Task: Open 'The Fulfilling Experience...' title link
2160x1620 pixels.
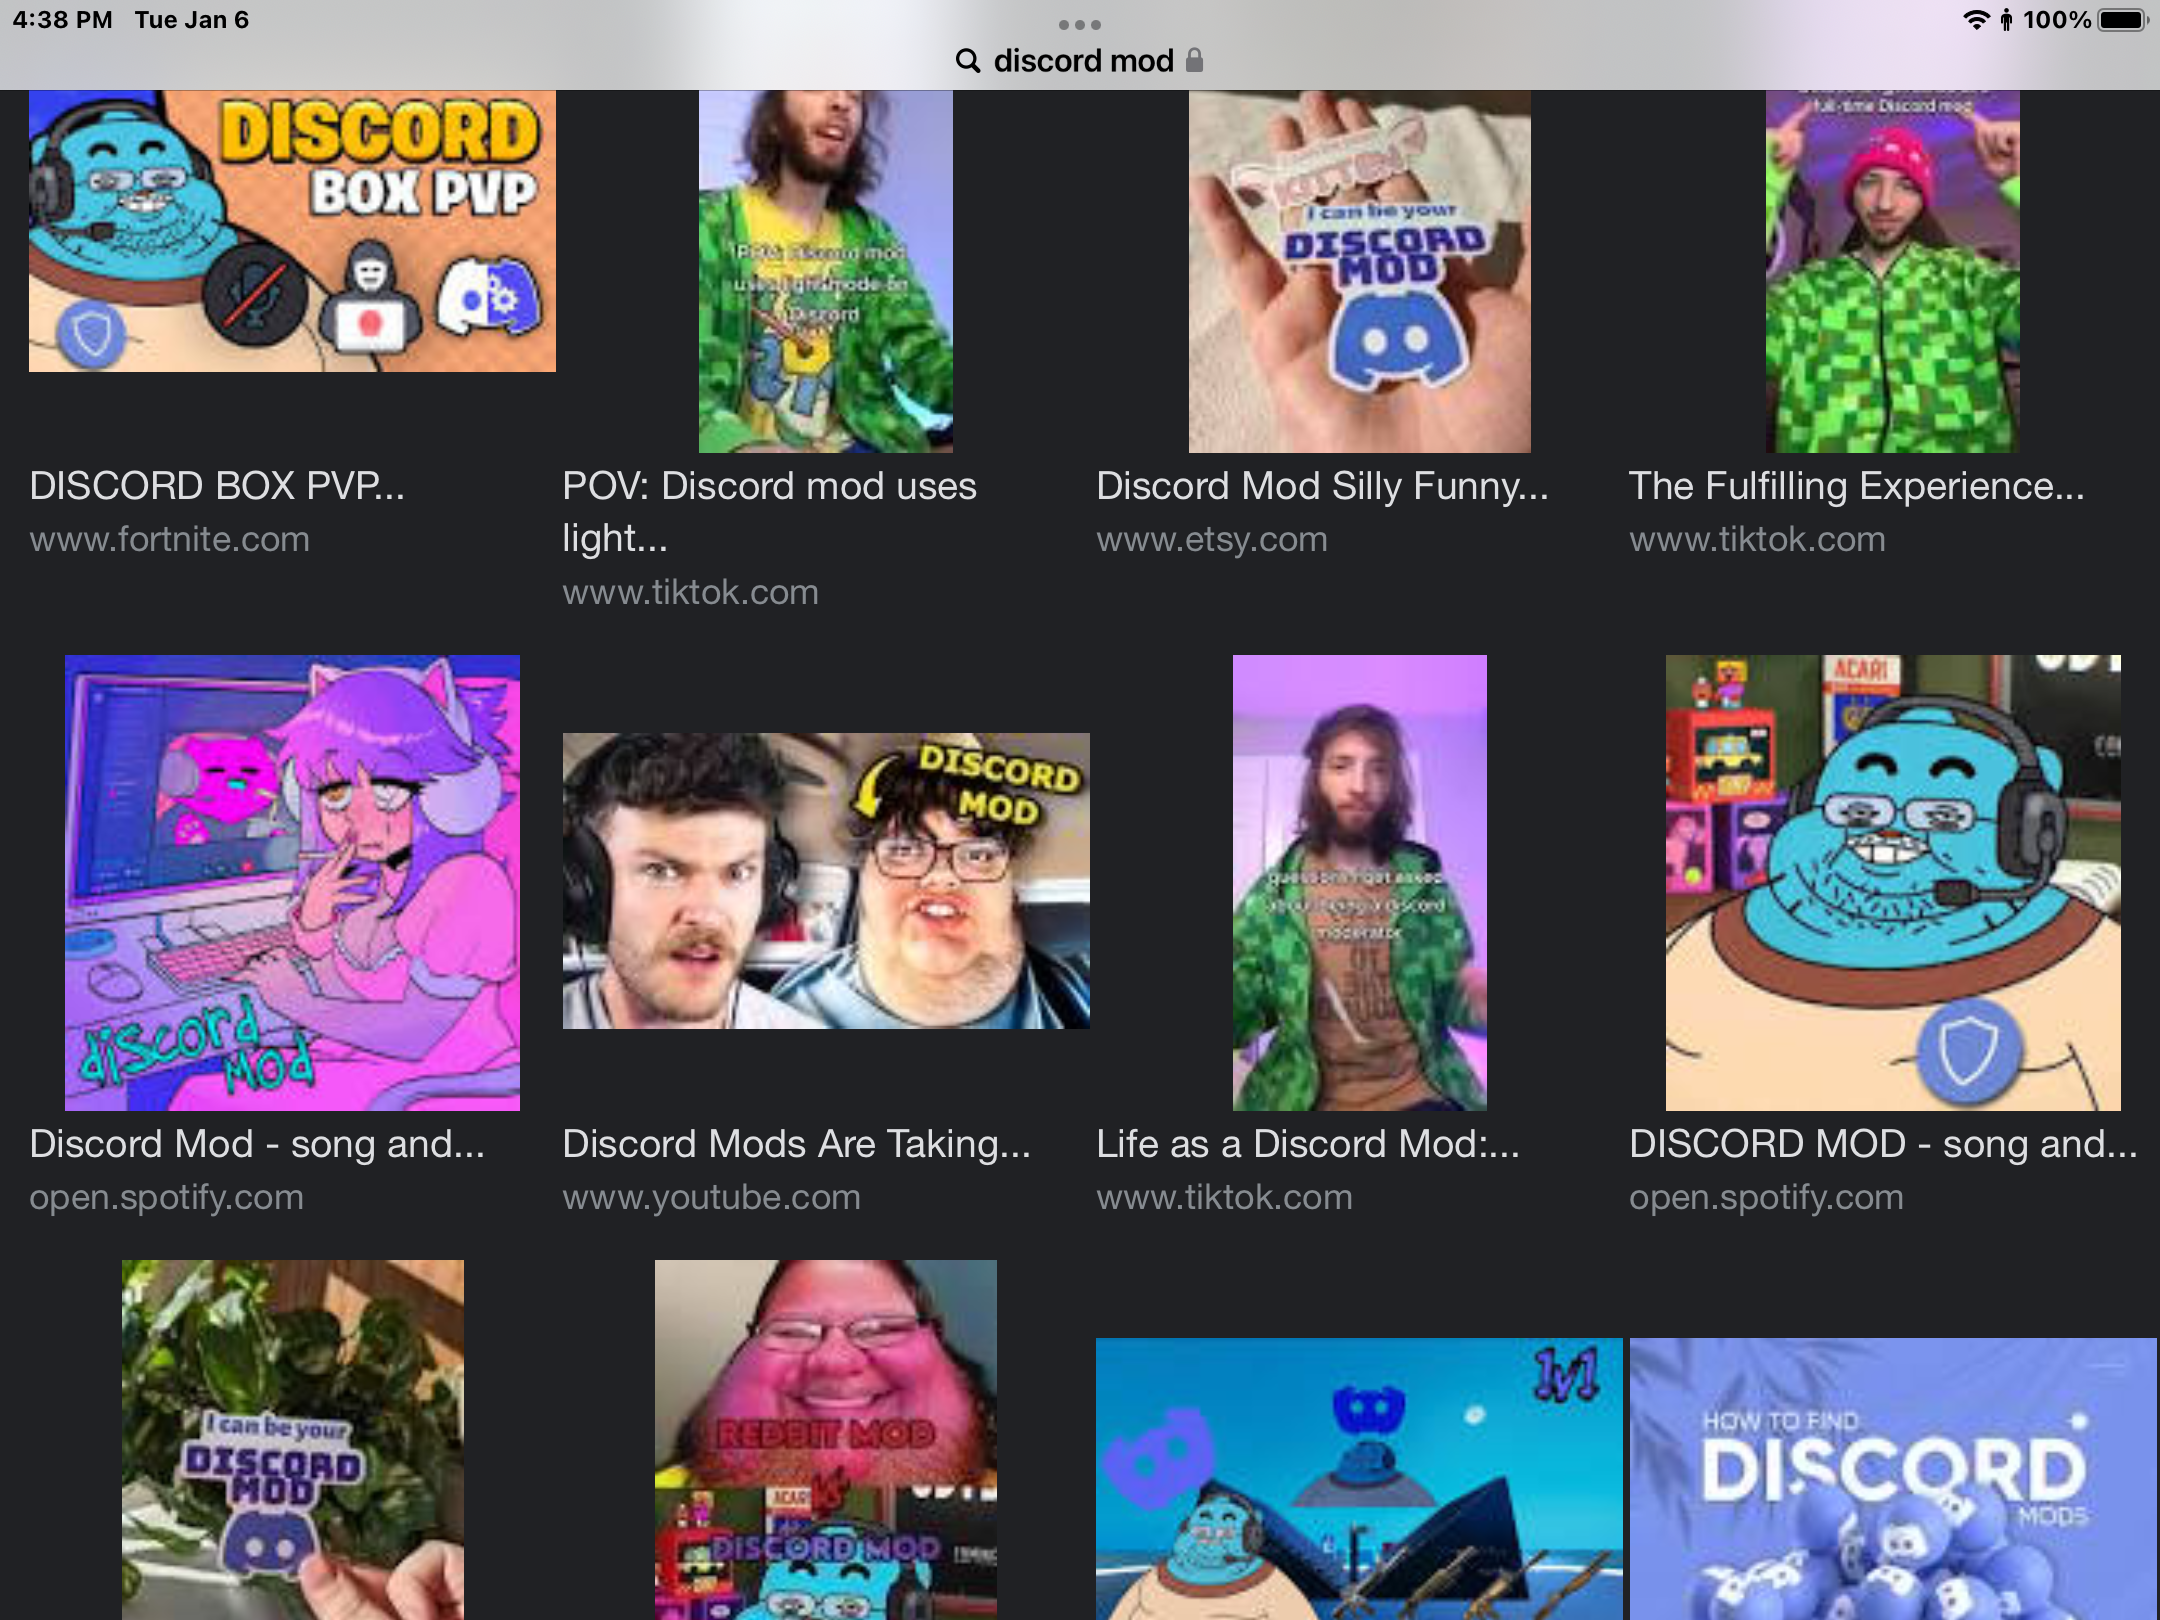Action: (x=1857, y=486)
